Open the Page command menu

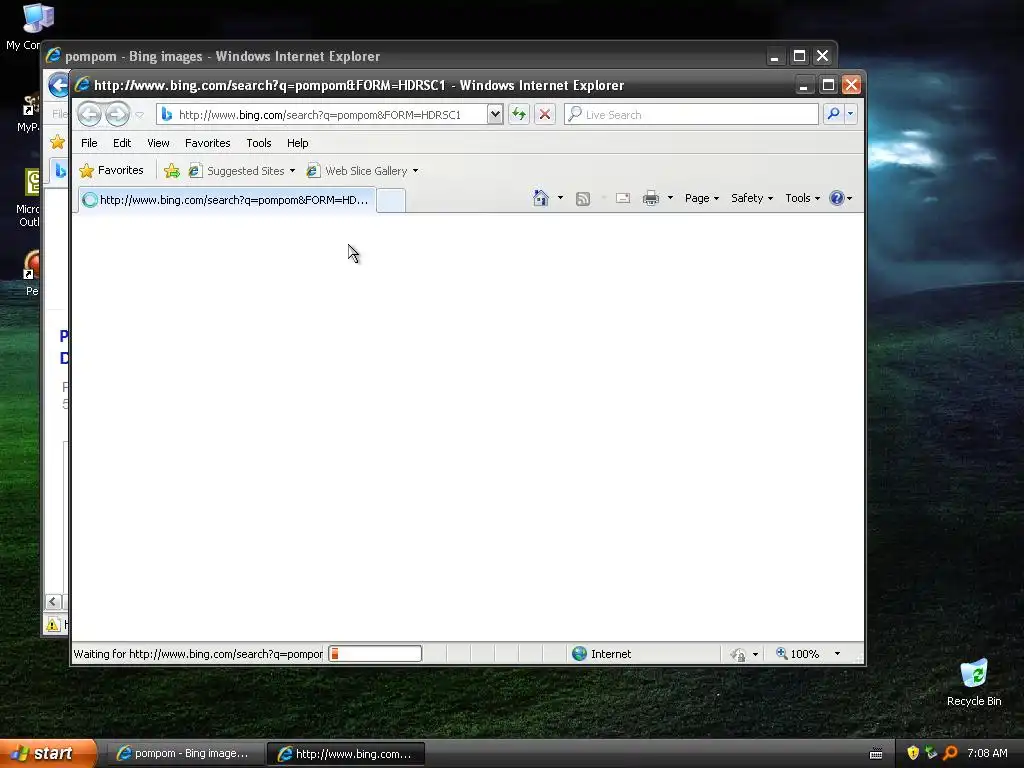coord(701,198)
